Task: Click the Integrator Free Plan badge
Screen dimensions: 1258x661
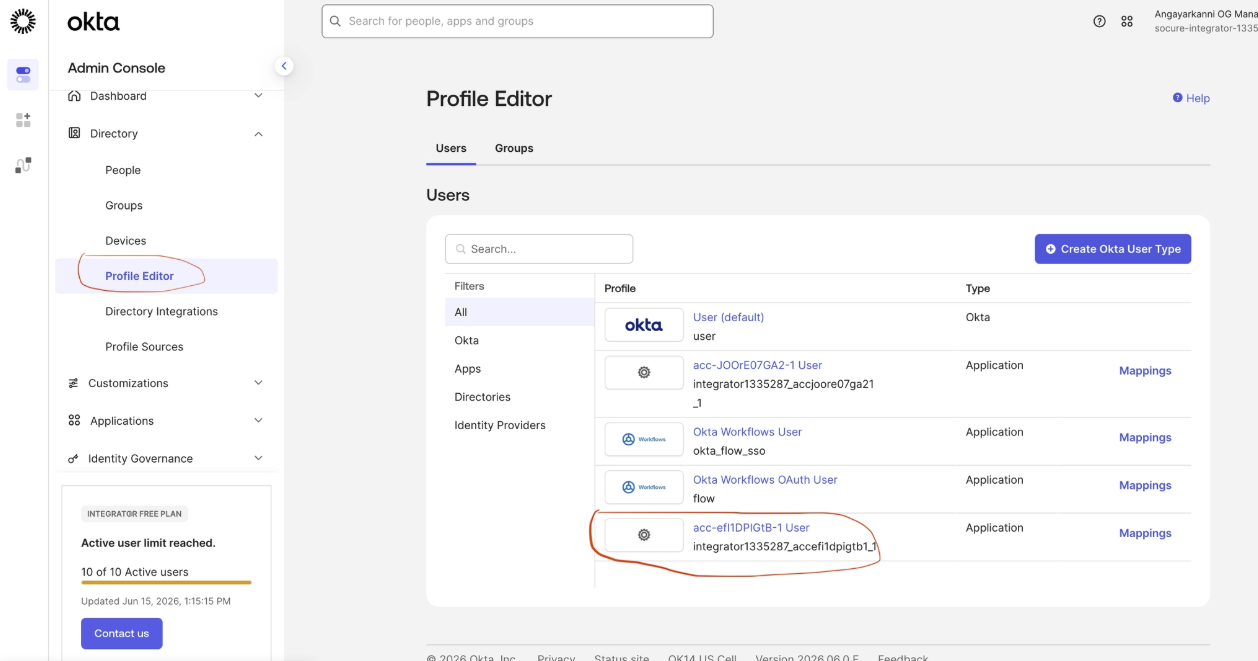Action: click(x=135, y=514)
